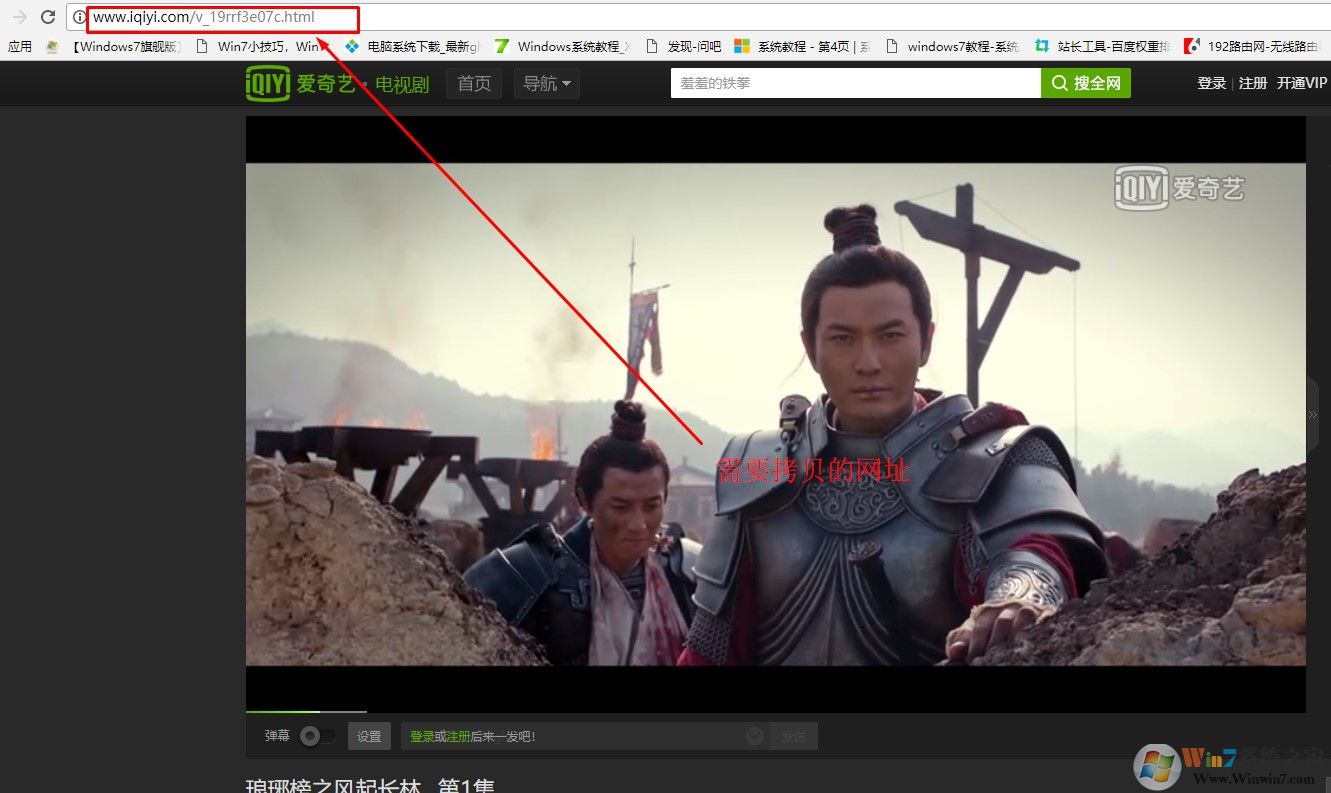Open the 应用 apps bookmark
Image resolution: width=1331 pixels, height=793 pixels.
click(x=20, y=46)
